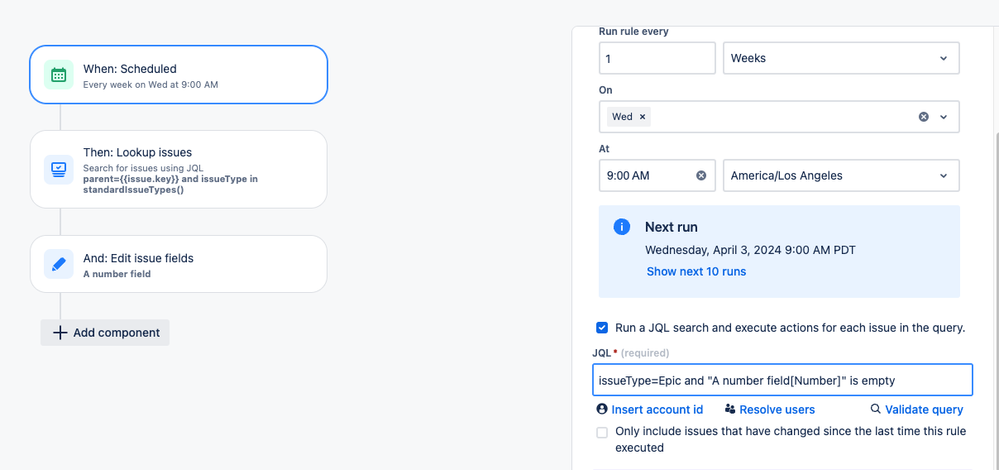Image resolution: width=999 pixels, height=470 pixels.
Task: Uncheck Run a JQL search checkbox
Action: click(602, 328)
